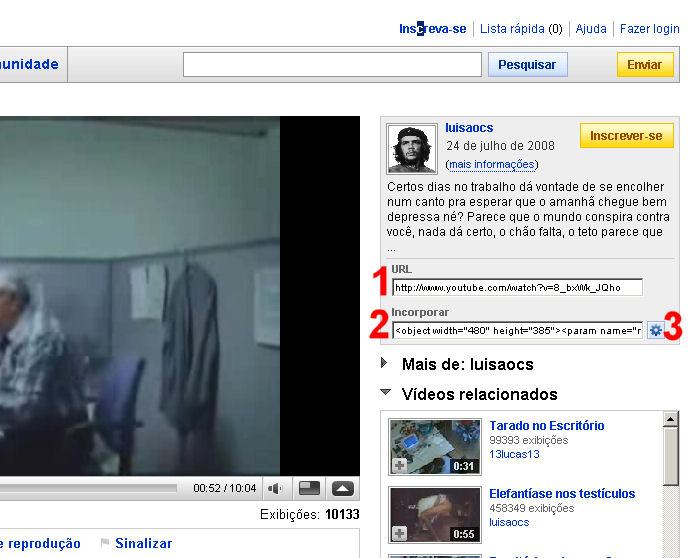This screenshot has height=558, width=696.
Task: Click the video description paragraph
Action: pyautogui.click(x=528, y=217)
